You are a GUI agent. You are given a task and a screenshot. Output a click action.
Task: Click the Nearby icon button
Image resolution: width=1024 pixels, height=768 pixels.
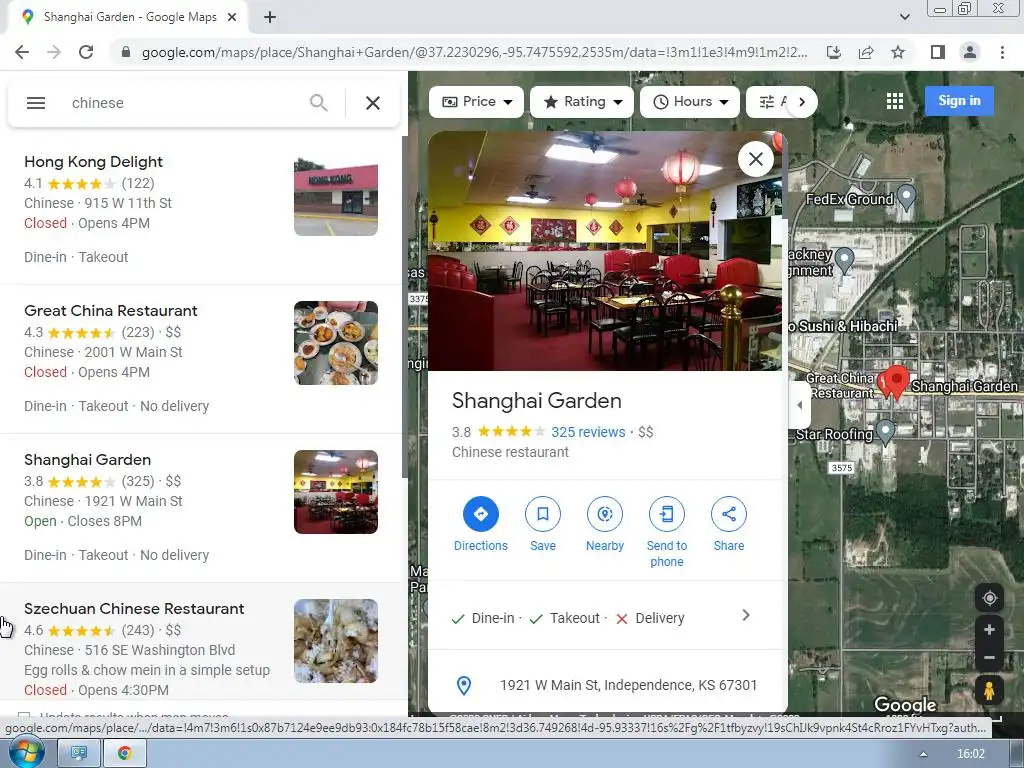pyautogui.click(x=605, y=514)
